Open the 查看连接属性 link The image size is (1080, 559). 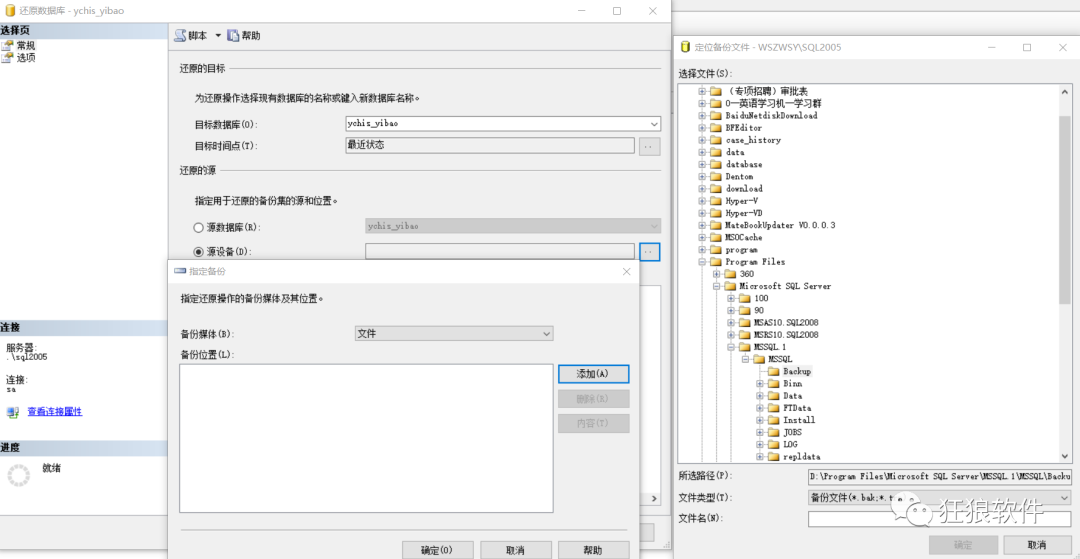[x=54, y=412]
